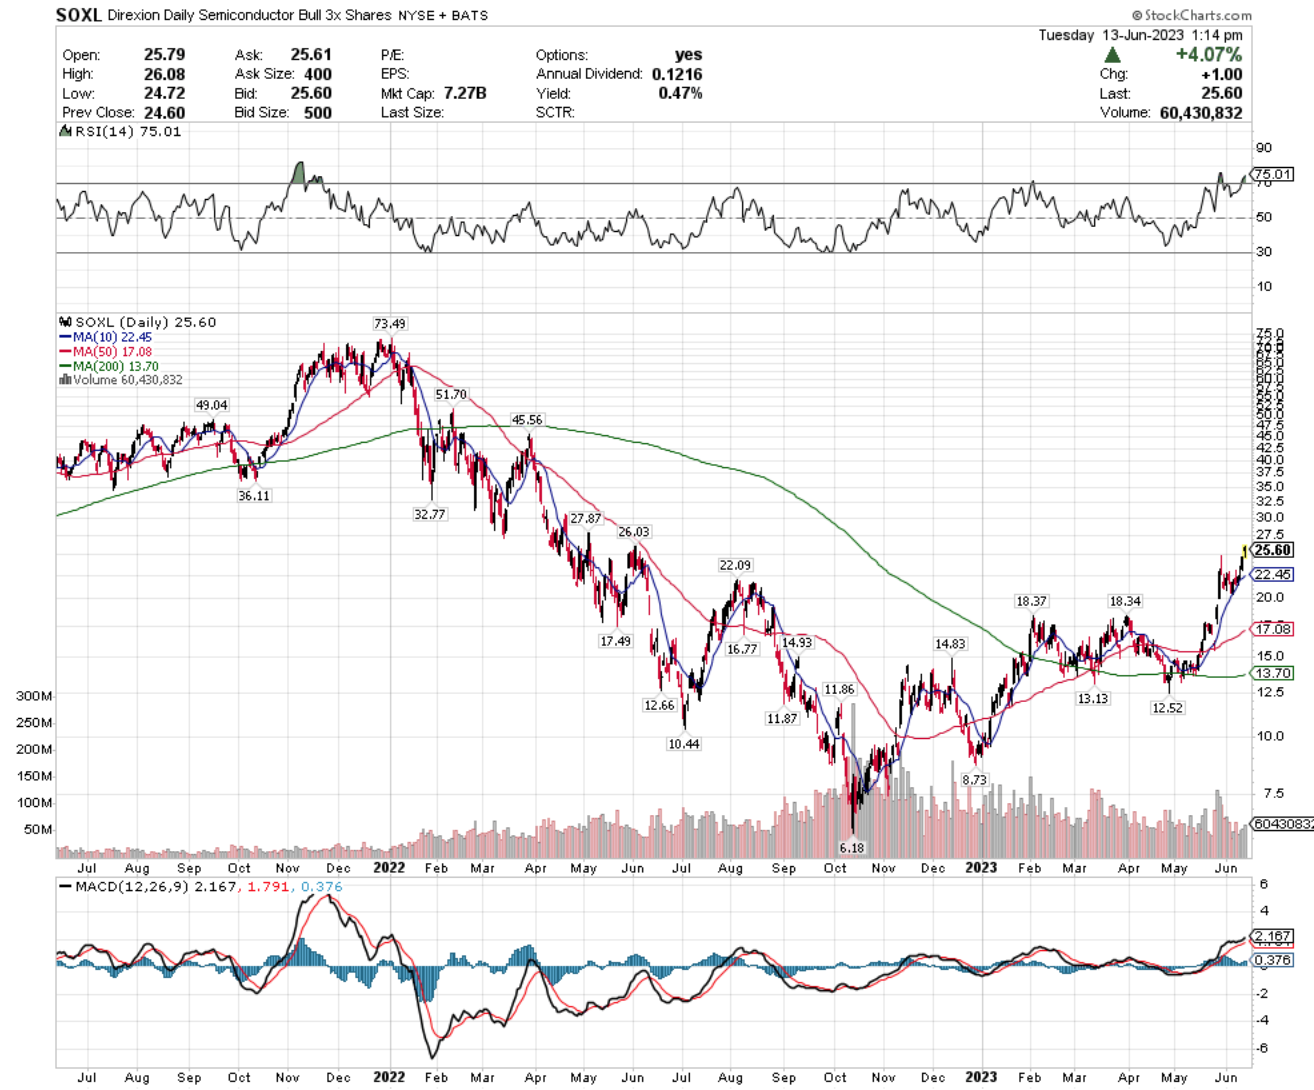The width and height of the screenshot is (1314, 1090).
Task: Click the 13.13 price label
Action: [1092, 699]
